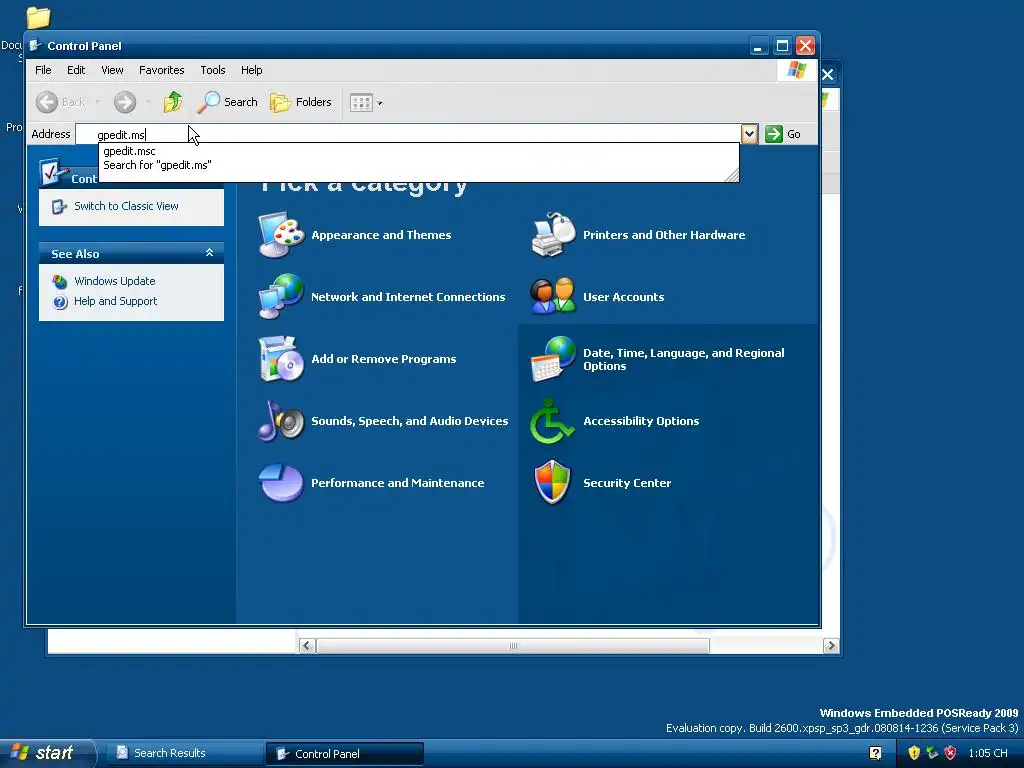1024x768 pixels.
Task: Click inside the Address input field
Action: [x=408, y=134]
